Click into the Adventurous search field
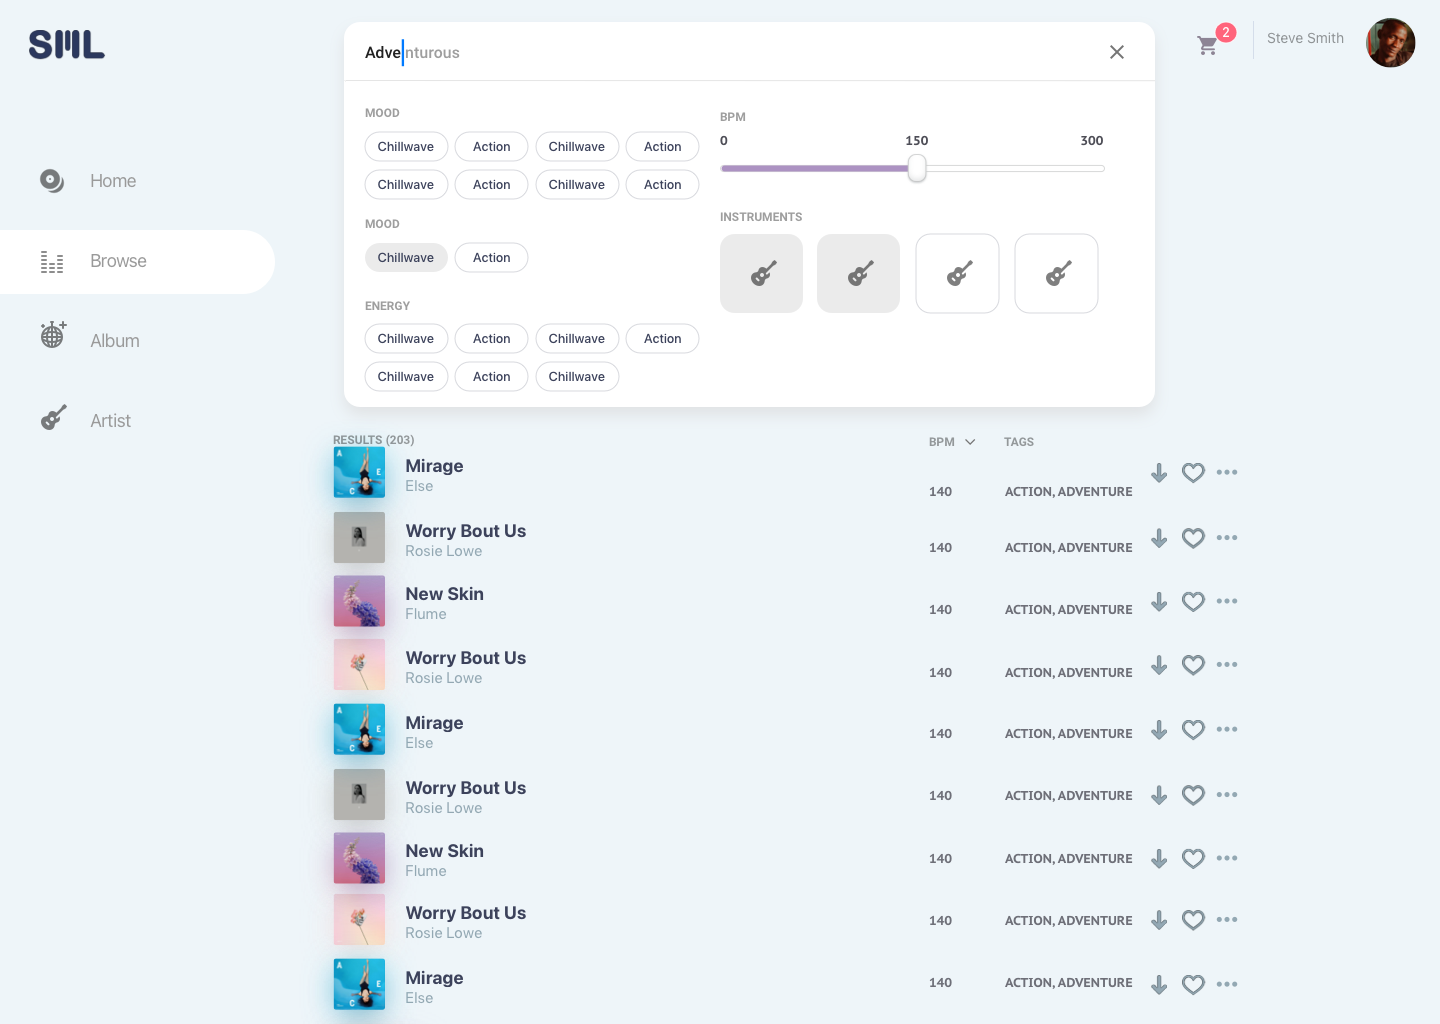The width and height of the screenshot is (1440, 1024). pyautogui.click(x=700, y=53)
